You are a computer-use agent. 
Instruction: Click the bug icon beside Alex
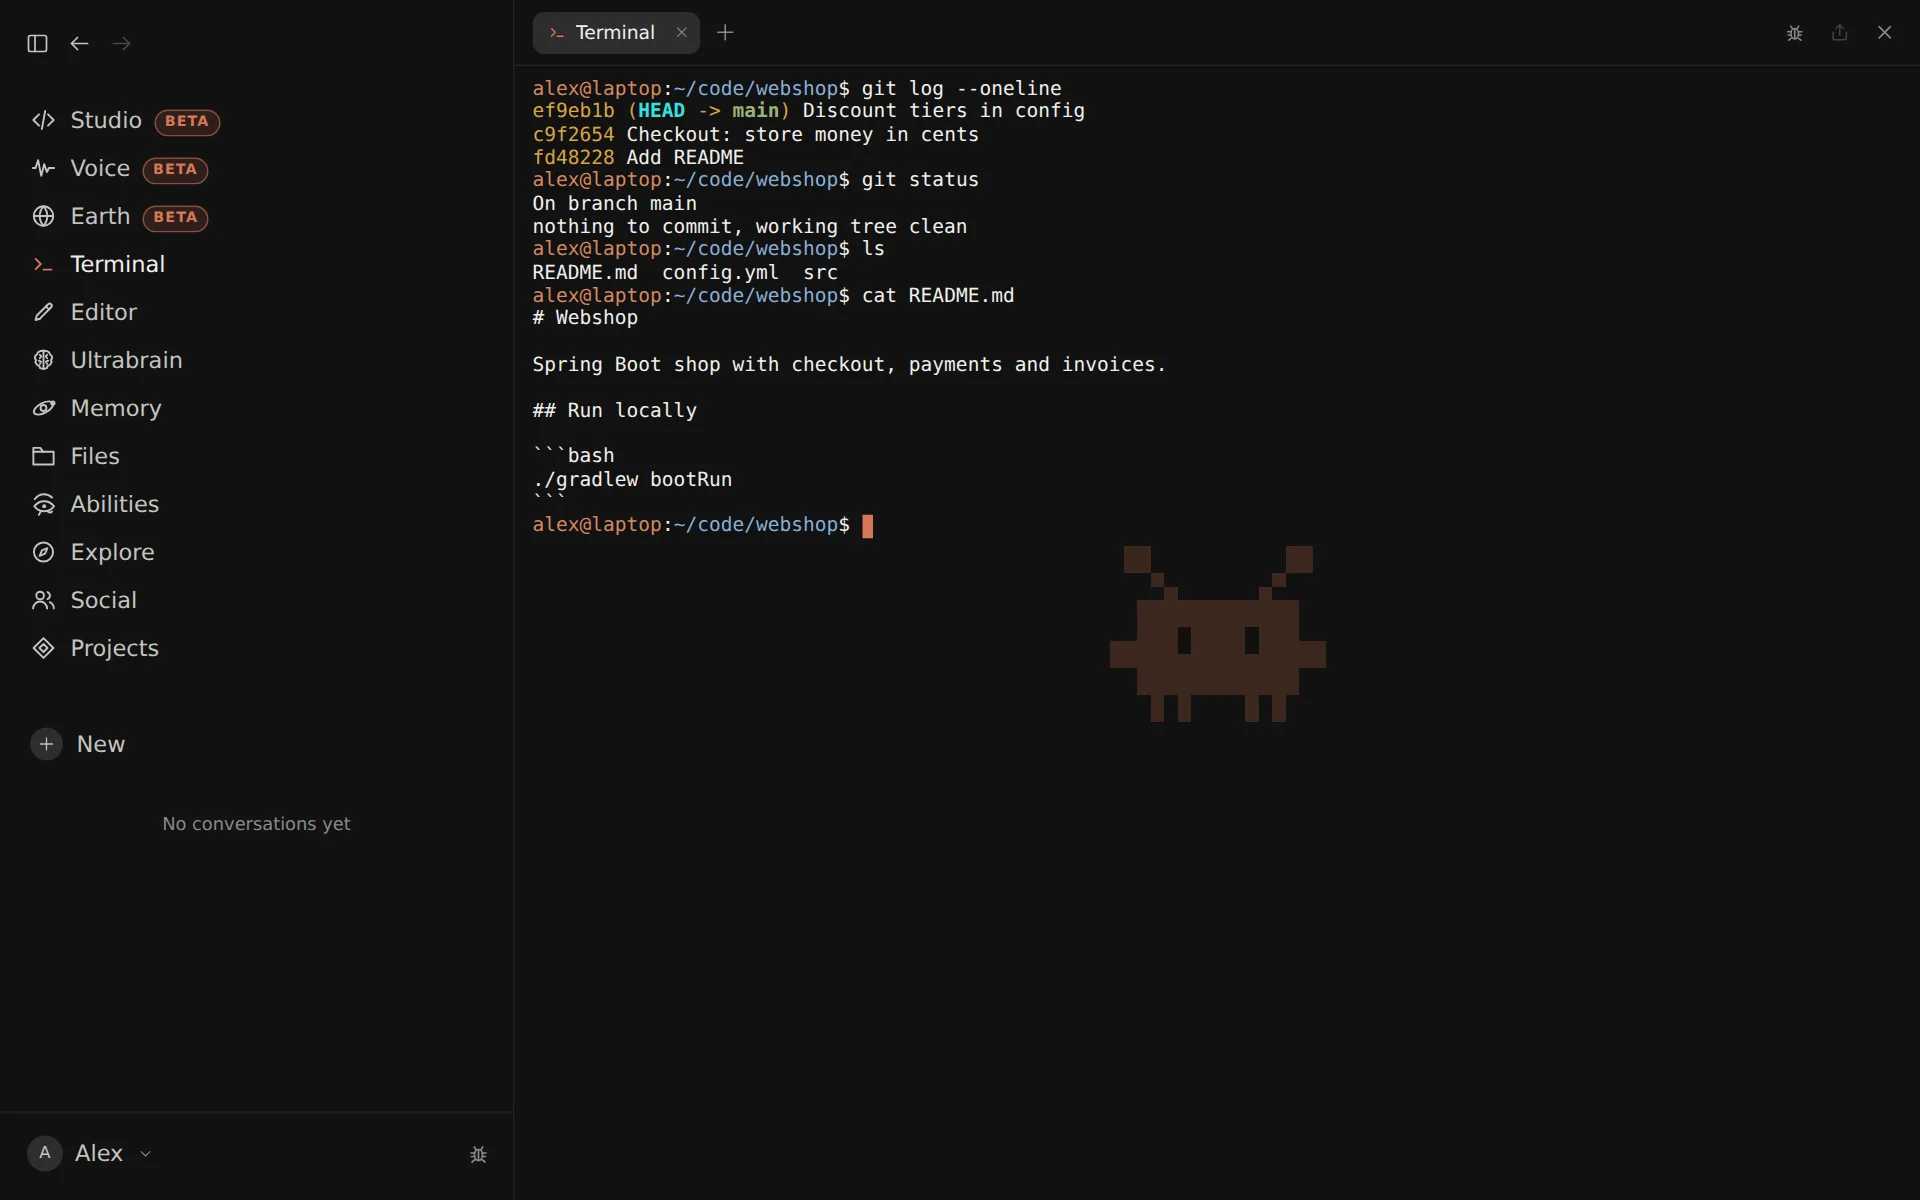pyautogui.click(x=478, y=1154)
